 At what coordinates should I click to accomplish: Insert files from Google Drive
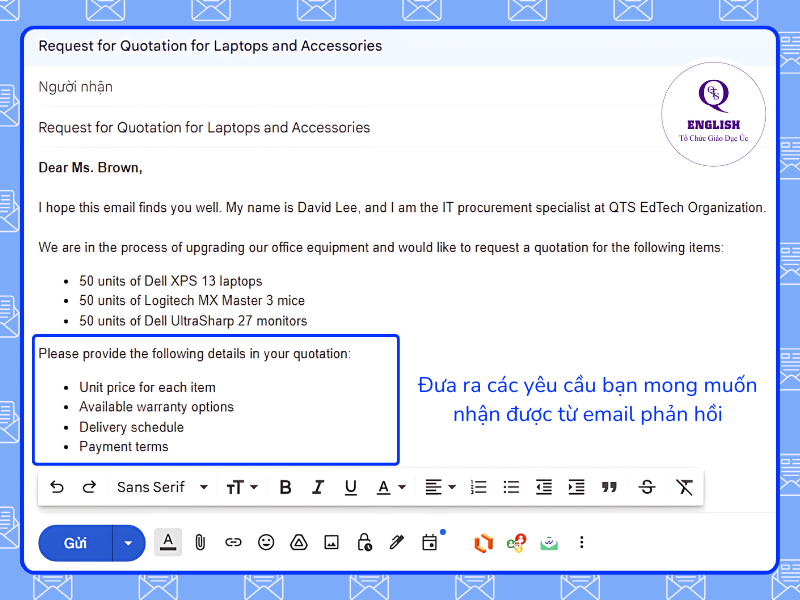click(298, 542)
